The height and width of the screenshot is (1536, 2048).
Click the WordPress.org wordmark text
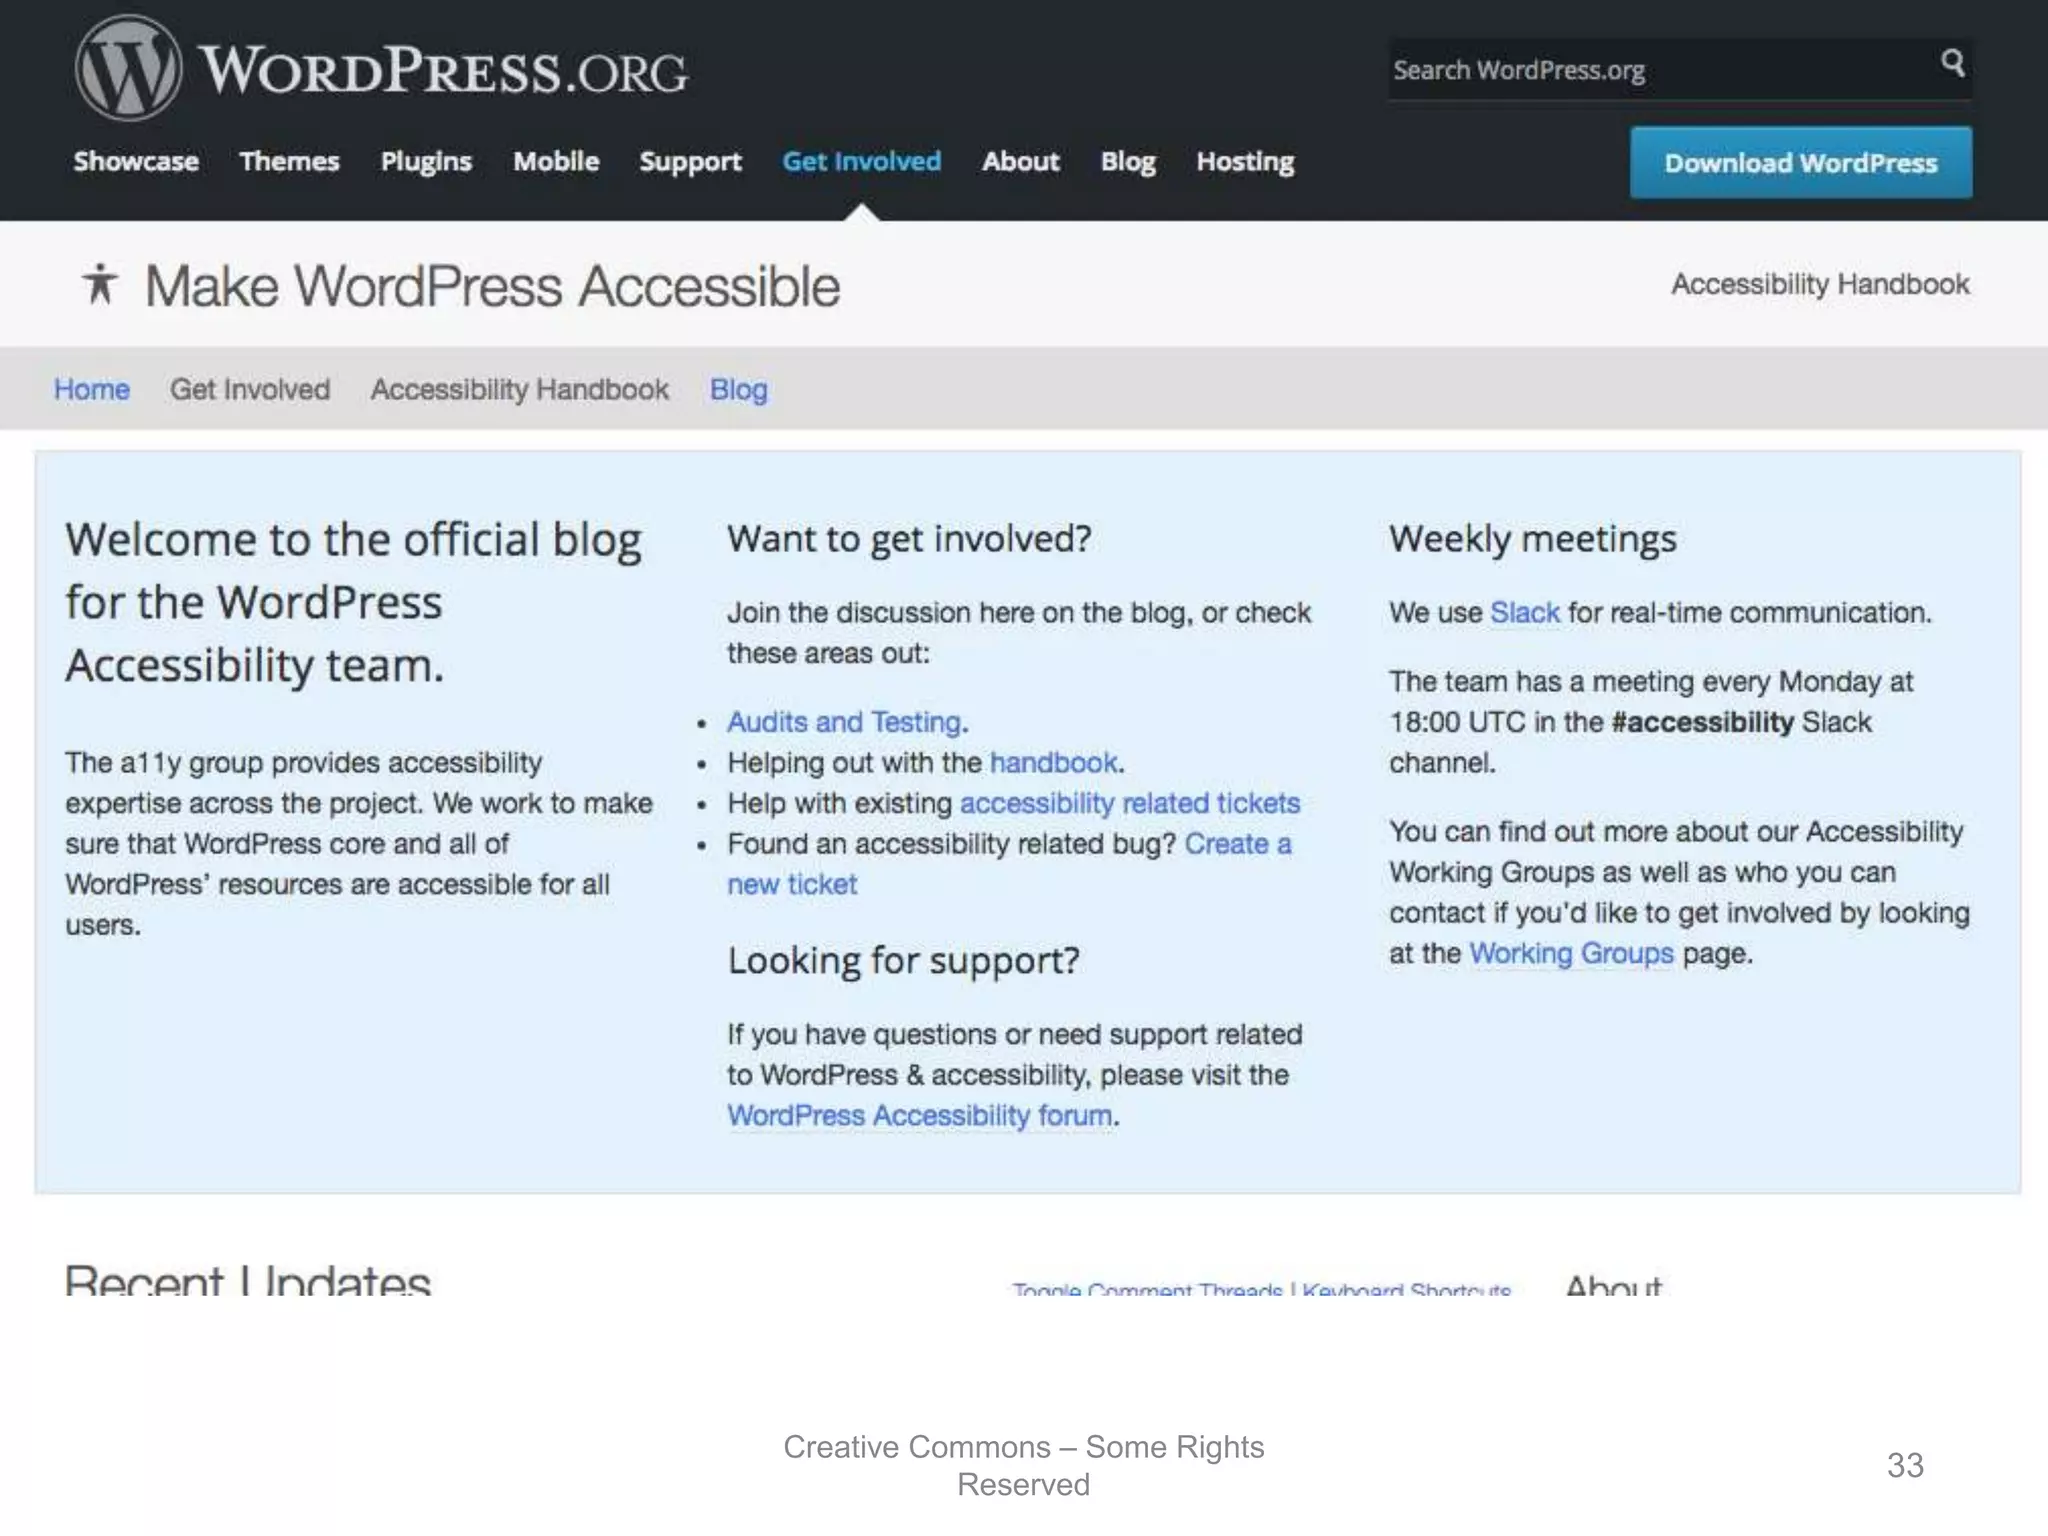coord(443,70)
